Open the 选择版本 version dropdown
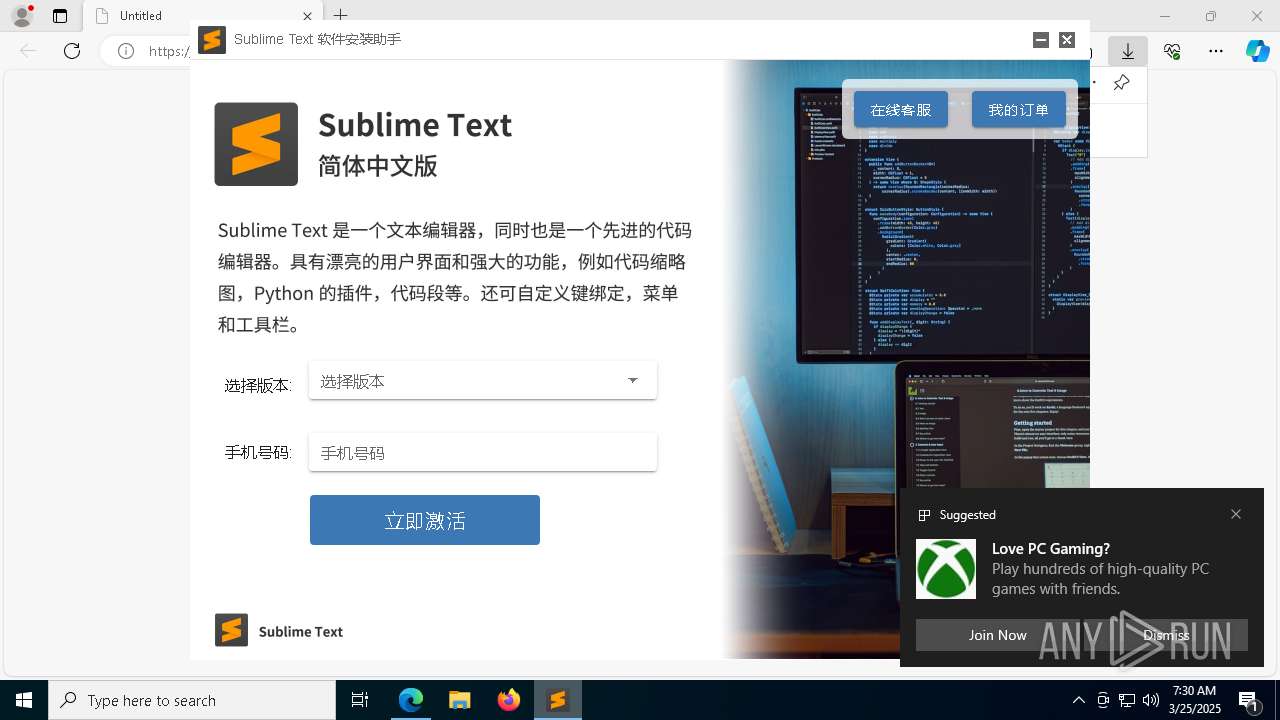Image resolution: width=1280 pixels, height=720 pixels. (x=482, y=381)
